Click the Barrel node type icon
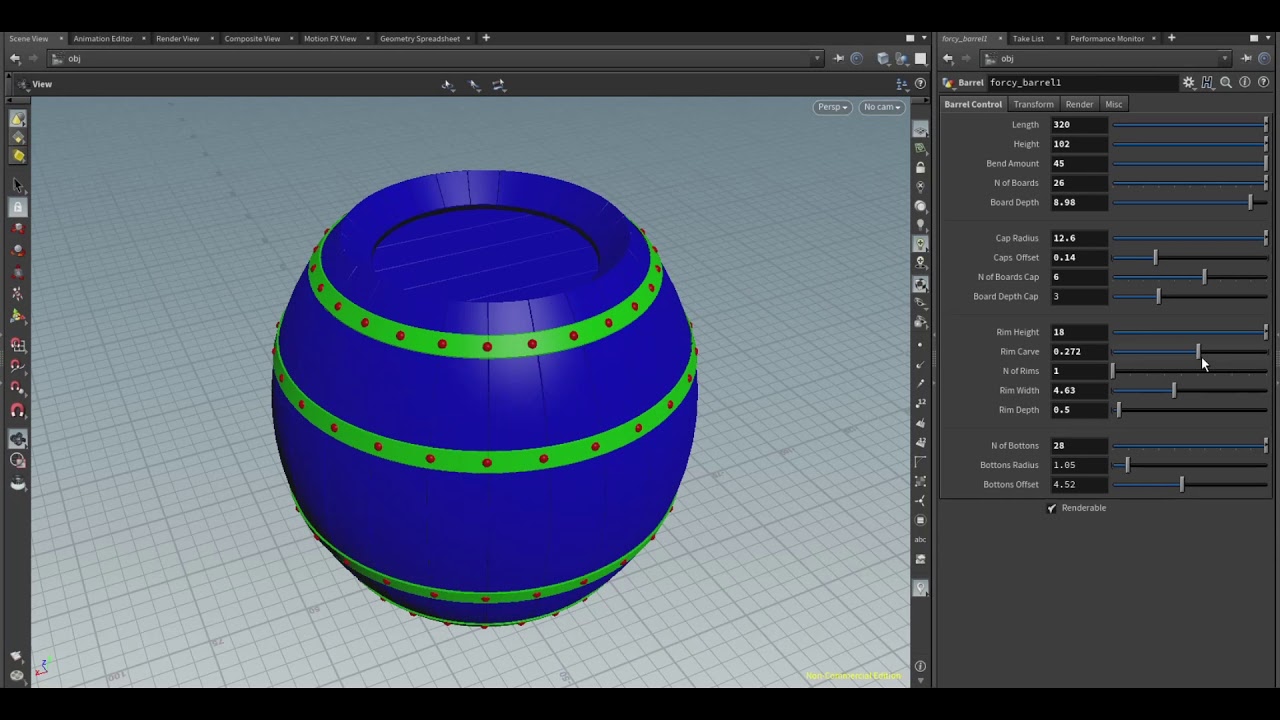This screenshot has width=1280, height=720. coord(949,83)
